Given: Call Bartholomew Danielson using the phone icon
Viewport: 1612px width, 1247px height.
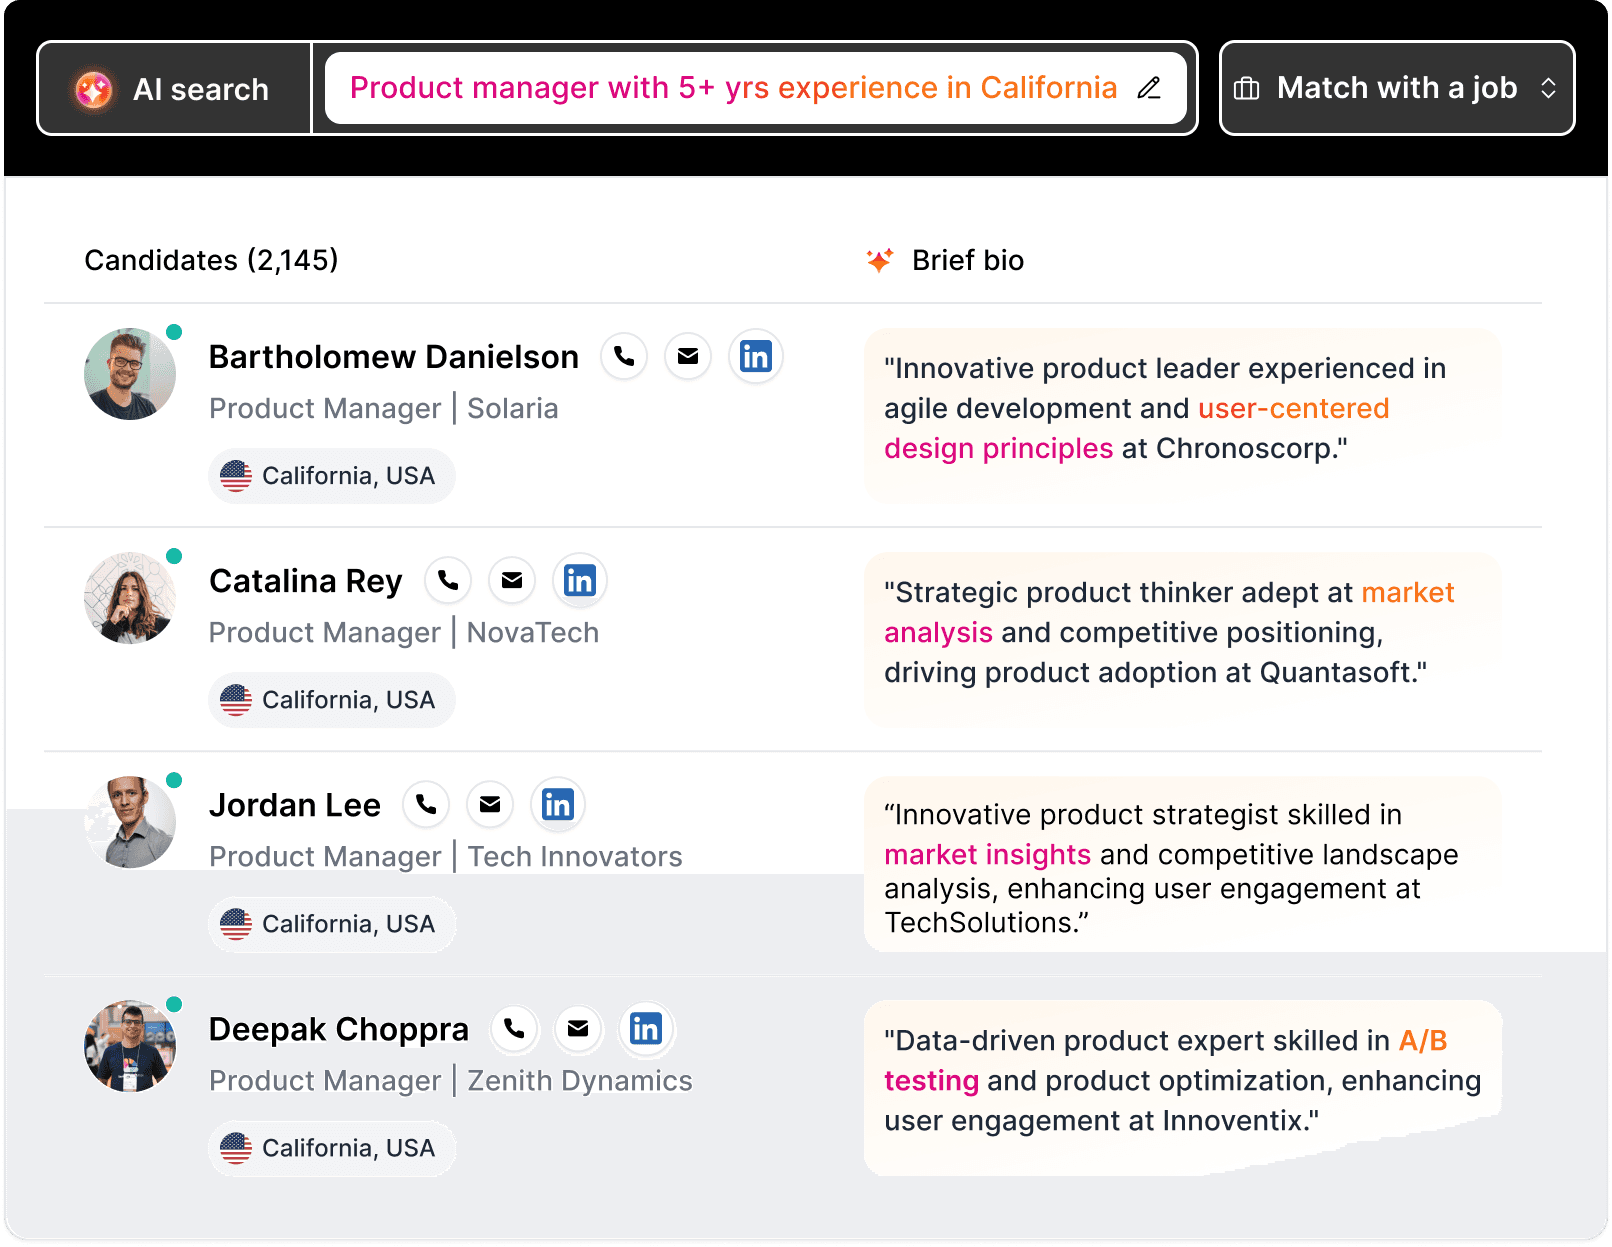Looking at the screenshot, I should coord(624,356).
